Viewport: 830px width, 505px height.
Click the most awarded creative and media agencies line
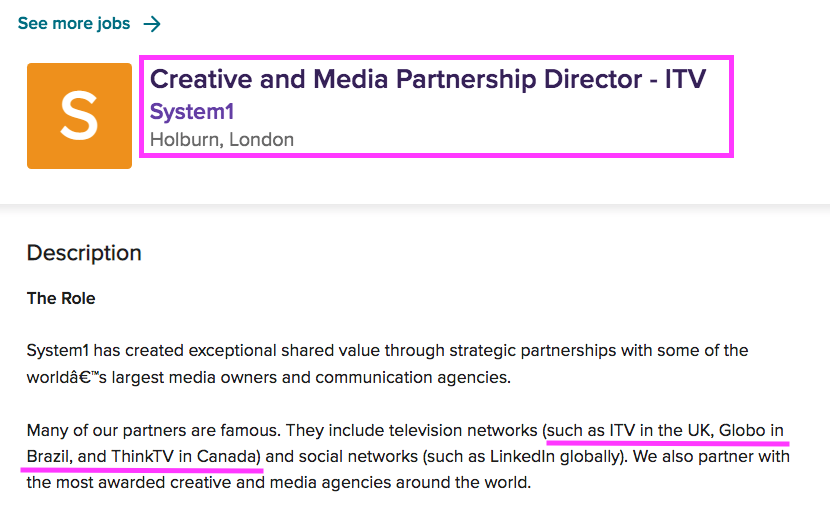click(279, 483)
